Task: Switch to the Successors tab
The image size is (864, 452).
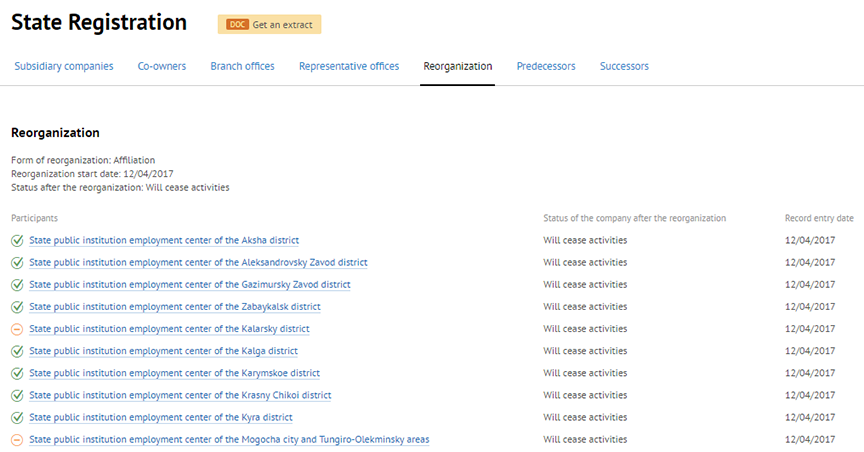Action: [x=624, y=66]
